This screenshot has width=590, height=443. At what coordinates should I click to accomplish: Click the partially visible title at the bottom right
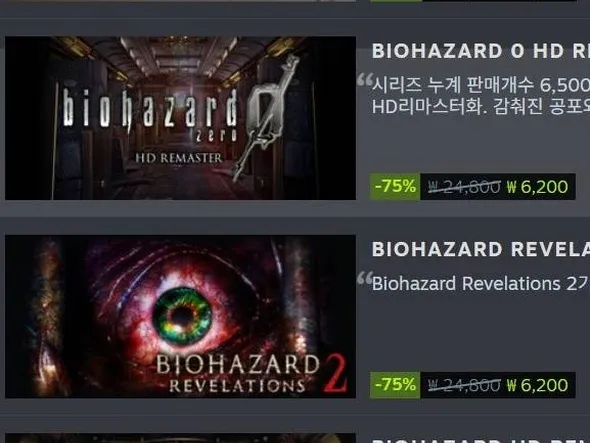pos(481,440)
